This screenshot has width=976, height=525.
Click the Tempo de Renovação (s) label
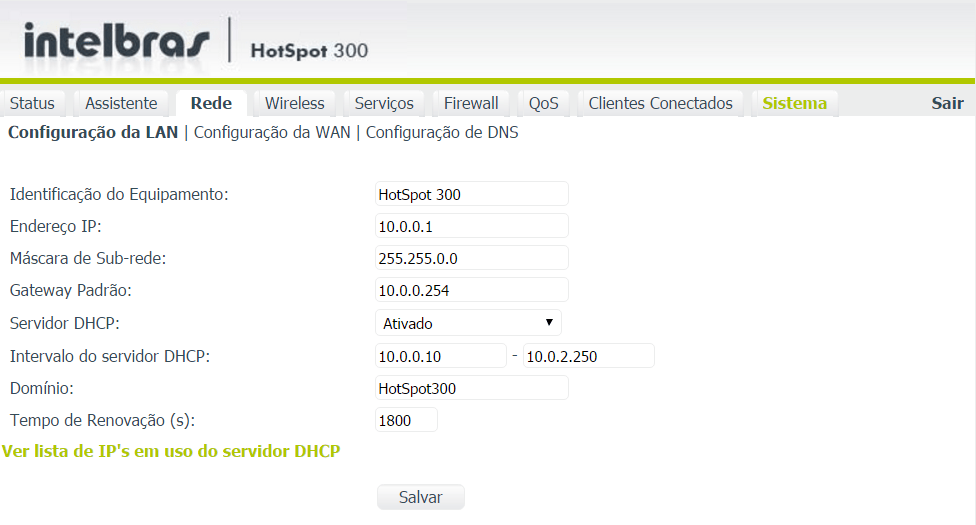pos(103,420)
